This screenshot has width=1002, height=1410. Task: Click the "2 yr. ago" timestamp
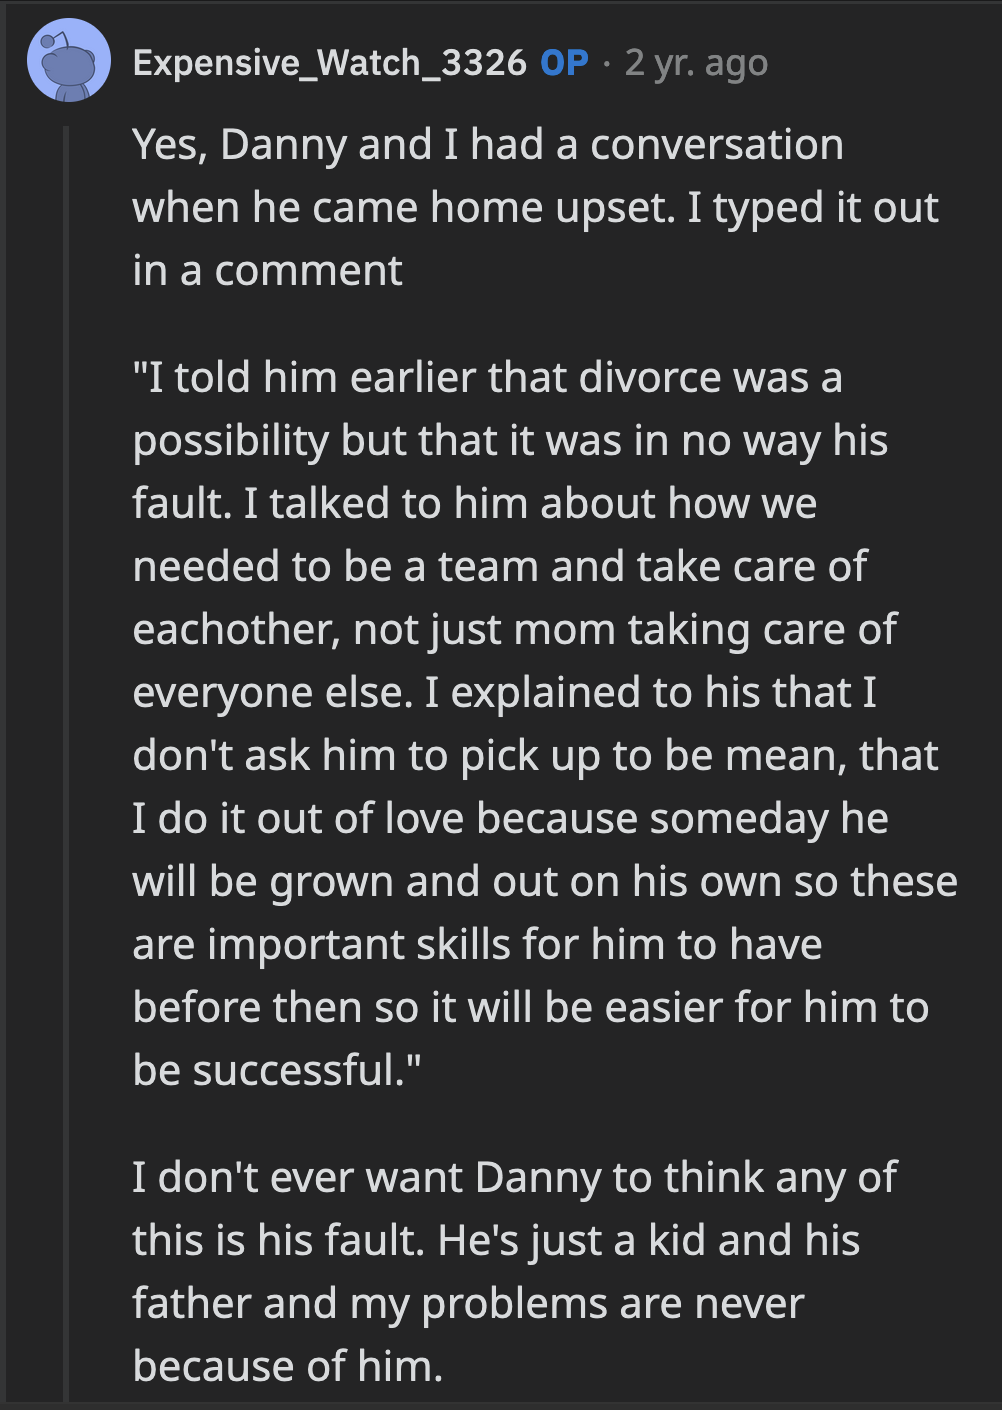pos(695,62)
